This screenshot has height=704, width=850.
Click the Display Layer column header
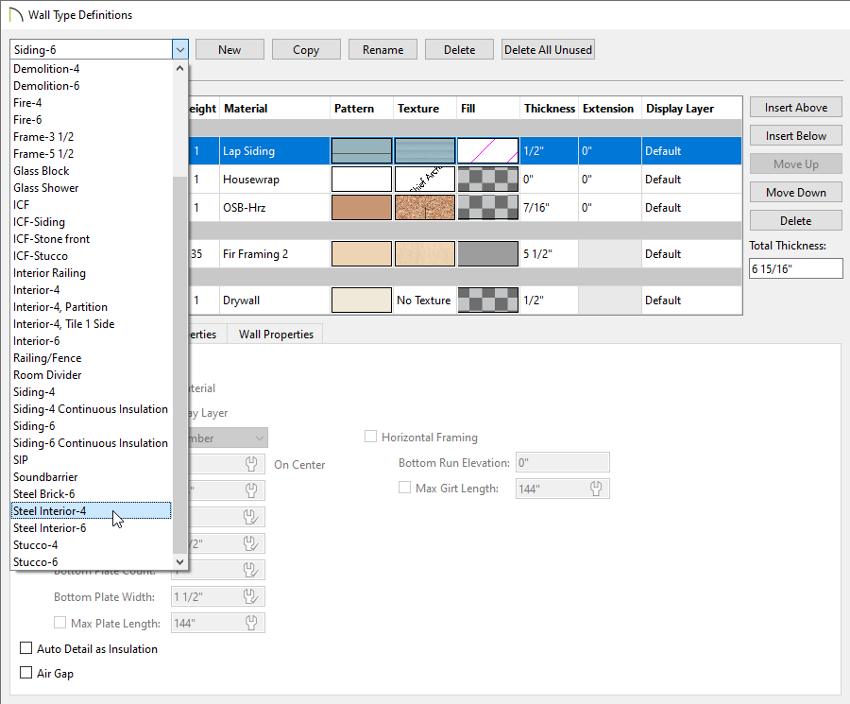(692, 108)
